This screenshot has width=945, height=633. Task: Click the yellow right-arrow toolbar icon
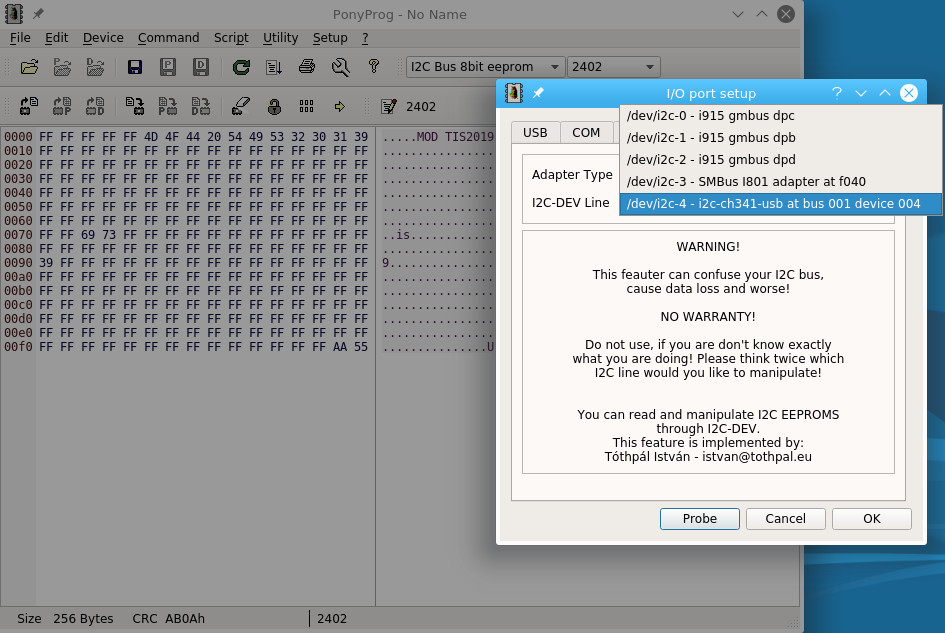(x=340, y=107)
